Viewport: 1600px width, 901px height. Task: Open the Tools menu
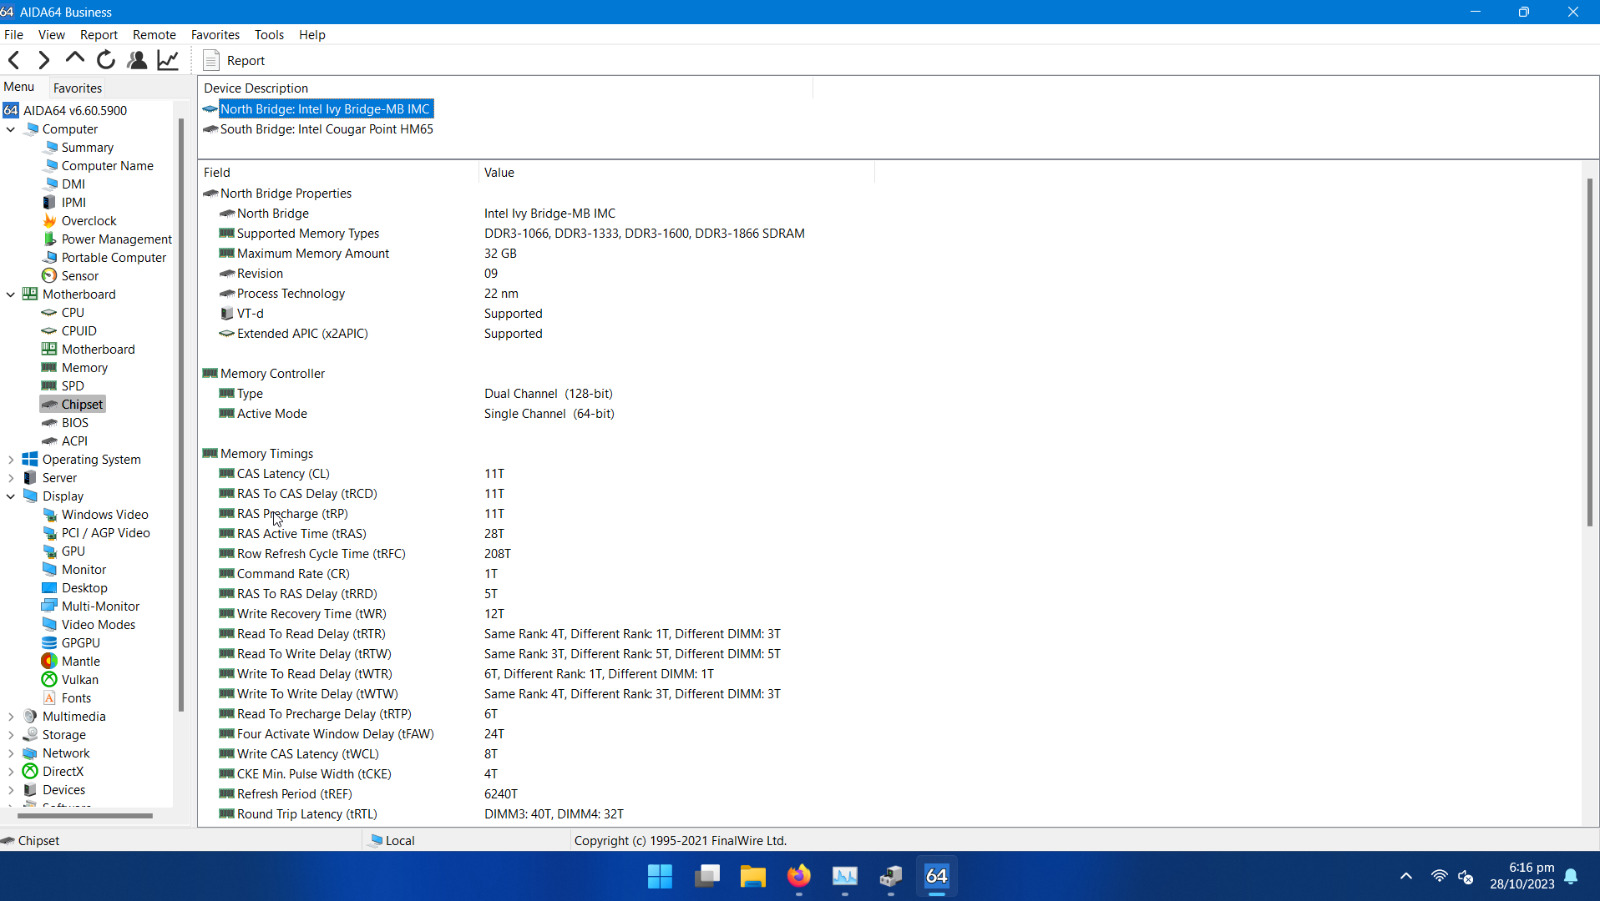click(x=269, y=34)
